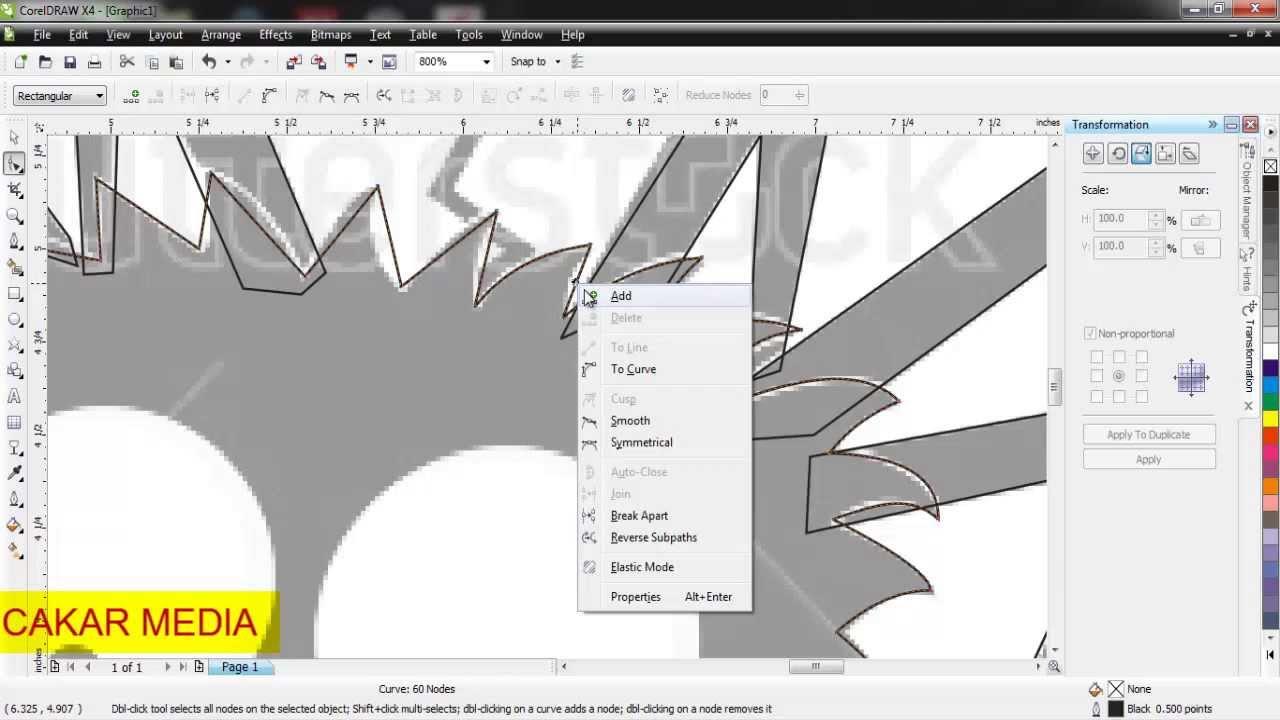The height and width of the screenshot is (720, 1280).
Task: Select the Shape tool in toolbox
Action: click(x=14, y=163)
